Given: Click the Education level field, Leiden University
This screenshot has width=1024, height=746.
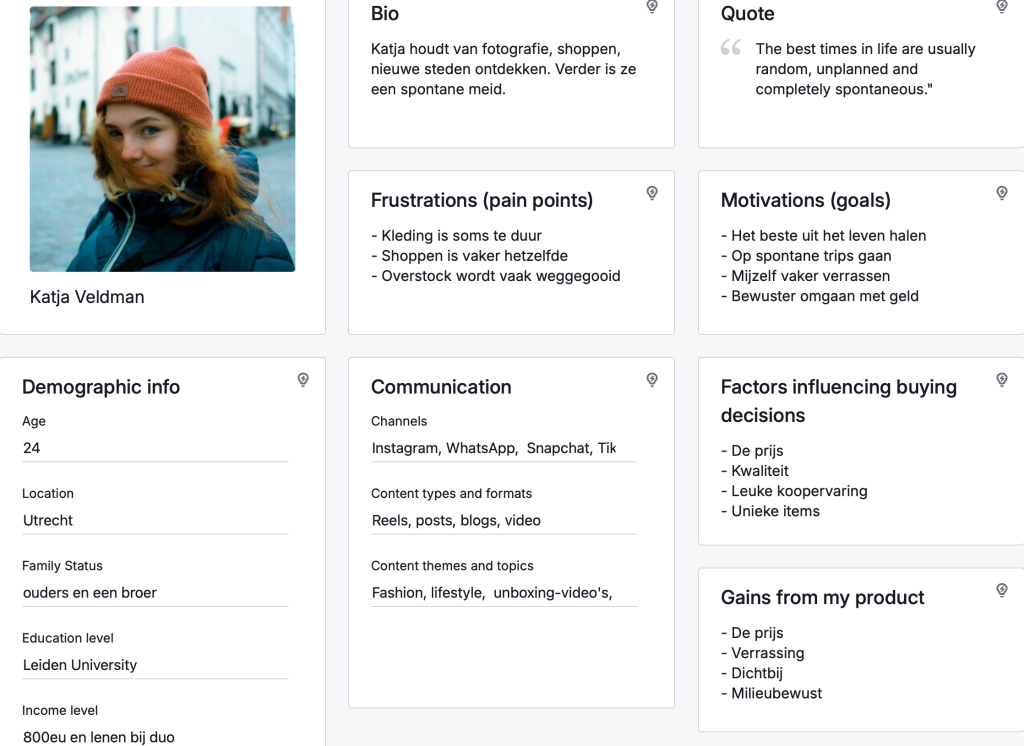Looking at the screenshot, I should [154, 665].
